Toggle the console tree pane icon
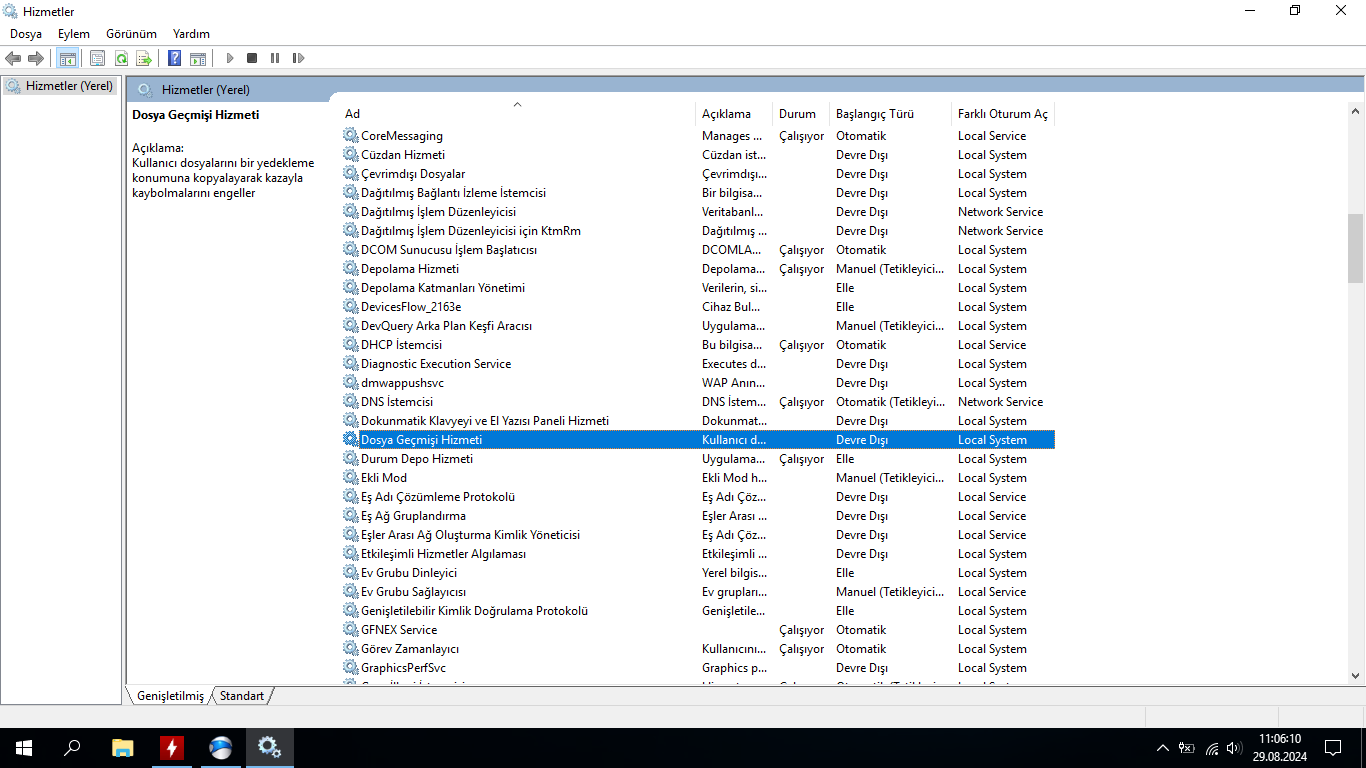The width and height of the screenshot is (1366, 768). (68, 58)
